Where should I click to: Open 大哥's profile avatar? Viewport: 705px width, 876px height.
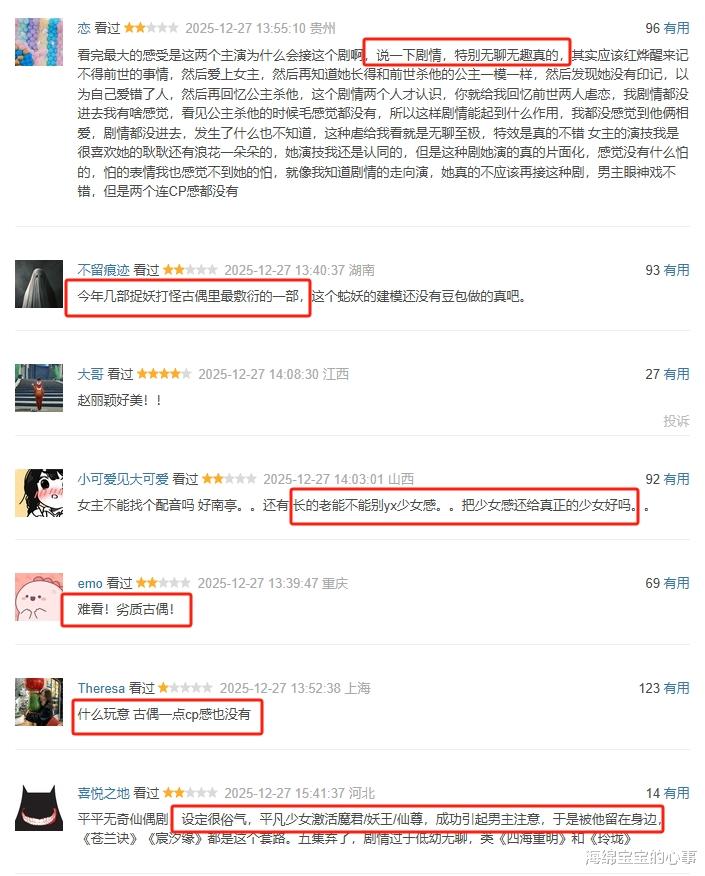point(39,388)
